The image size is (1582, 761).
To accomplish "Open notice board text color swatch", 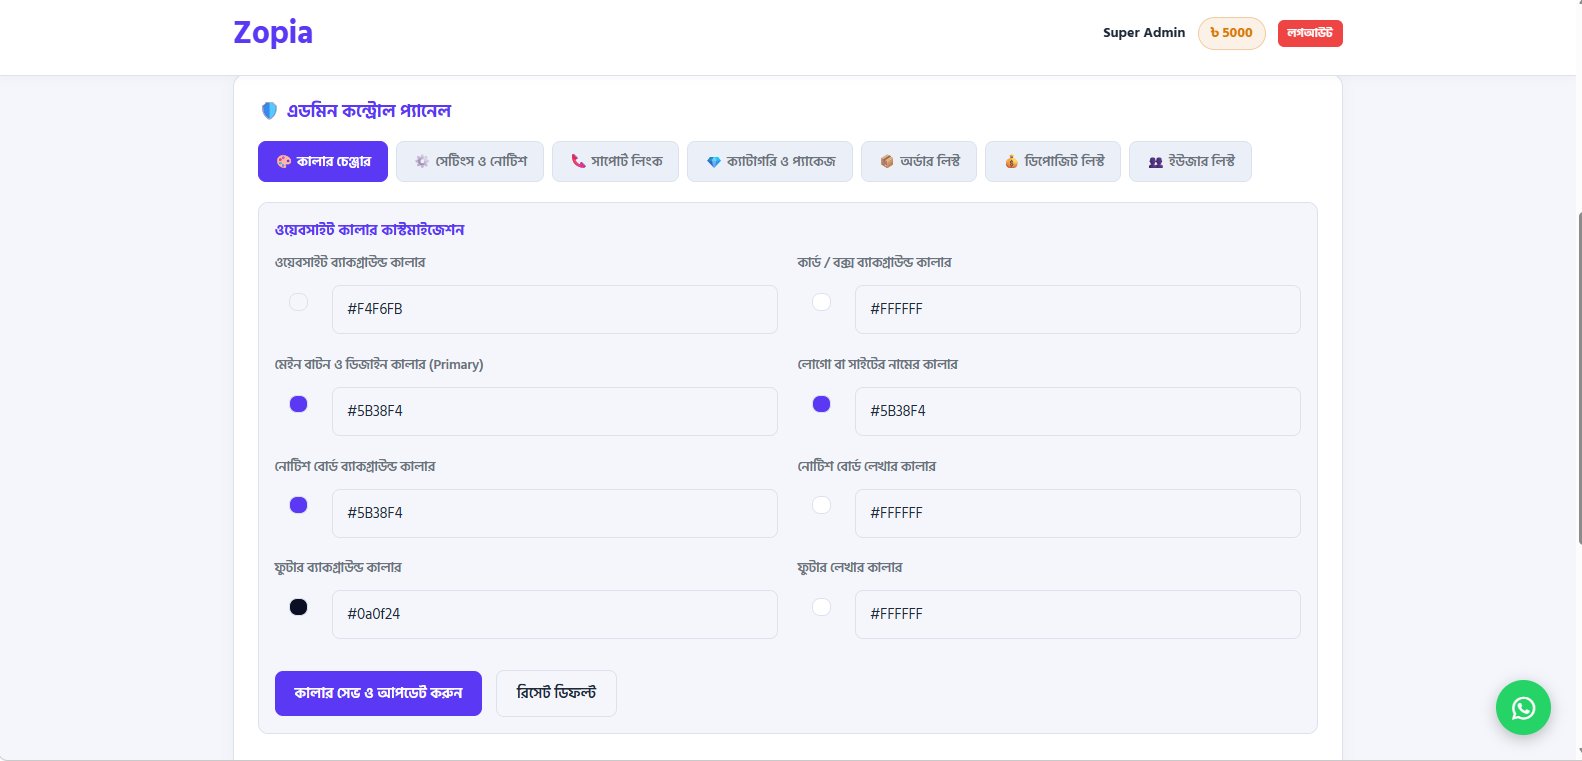I will tap(821, 505).
